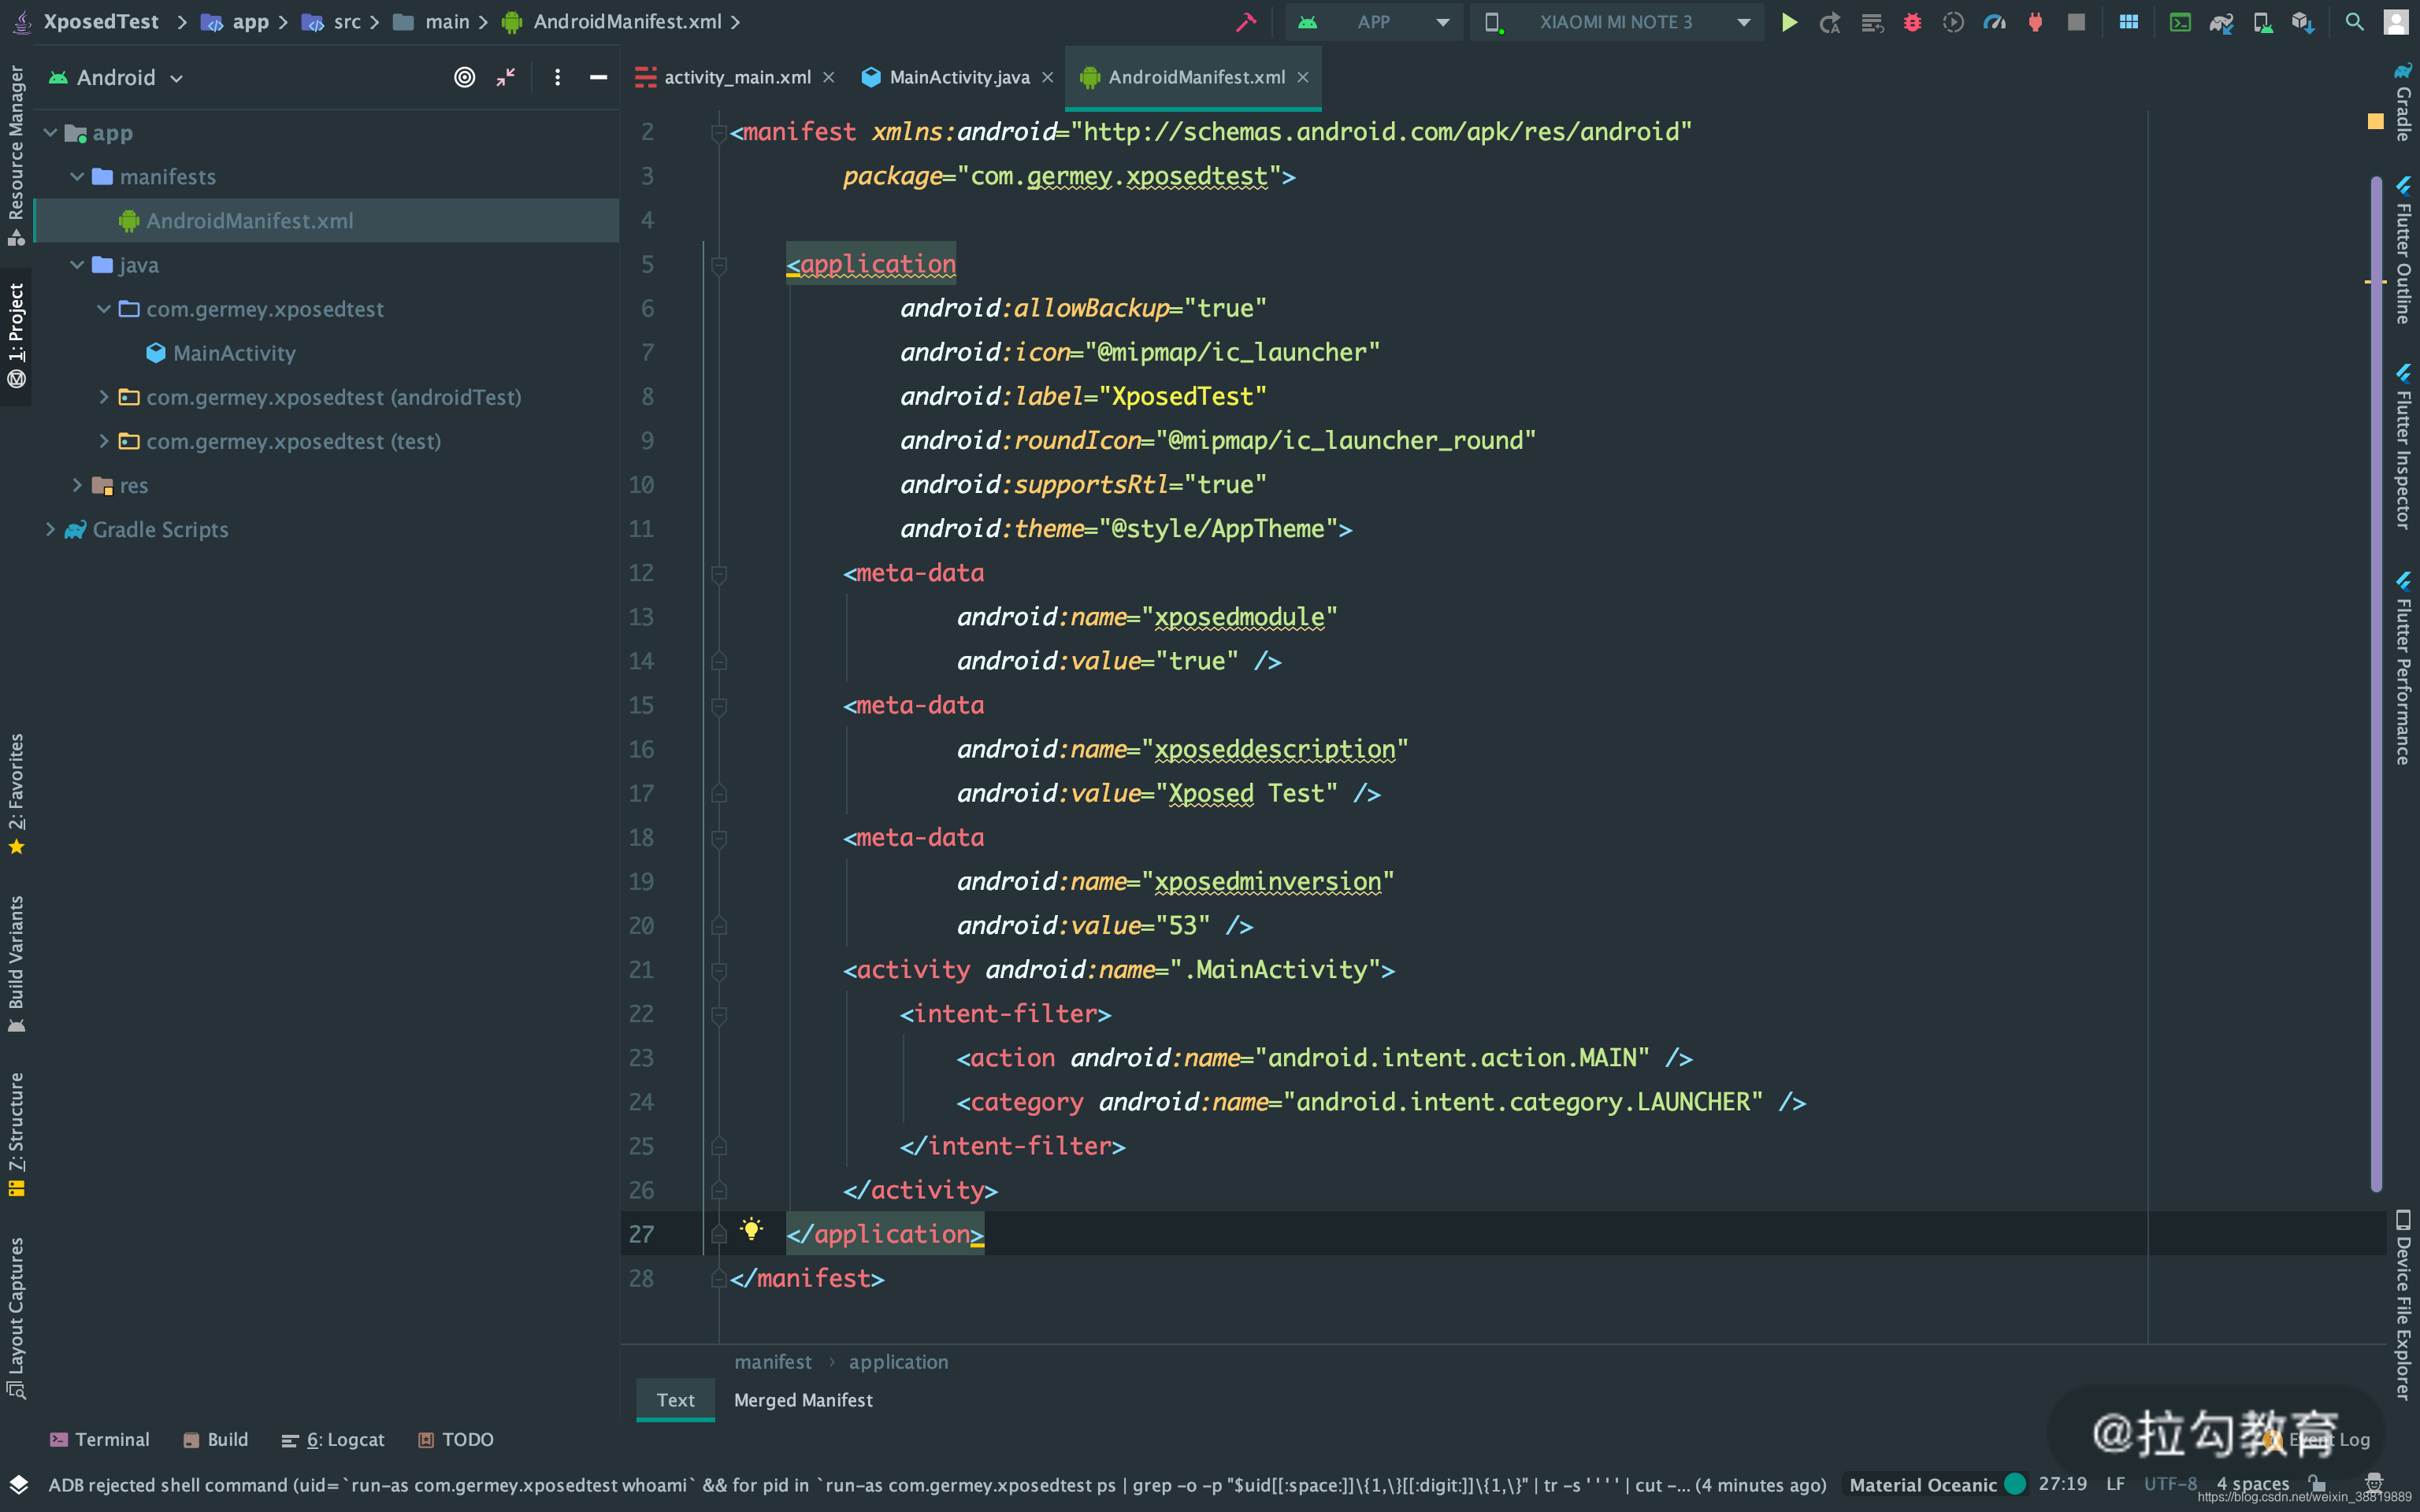The height and width of the screenshot is (1512, 2420).
Task: Expand the res folder
Action: point(77,485)
